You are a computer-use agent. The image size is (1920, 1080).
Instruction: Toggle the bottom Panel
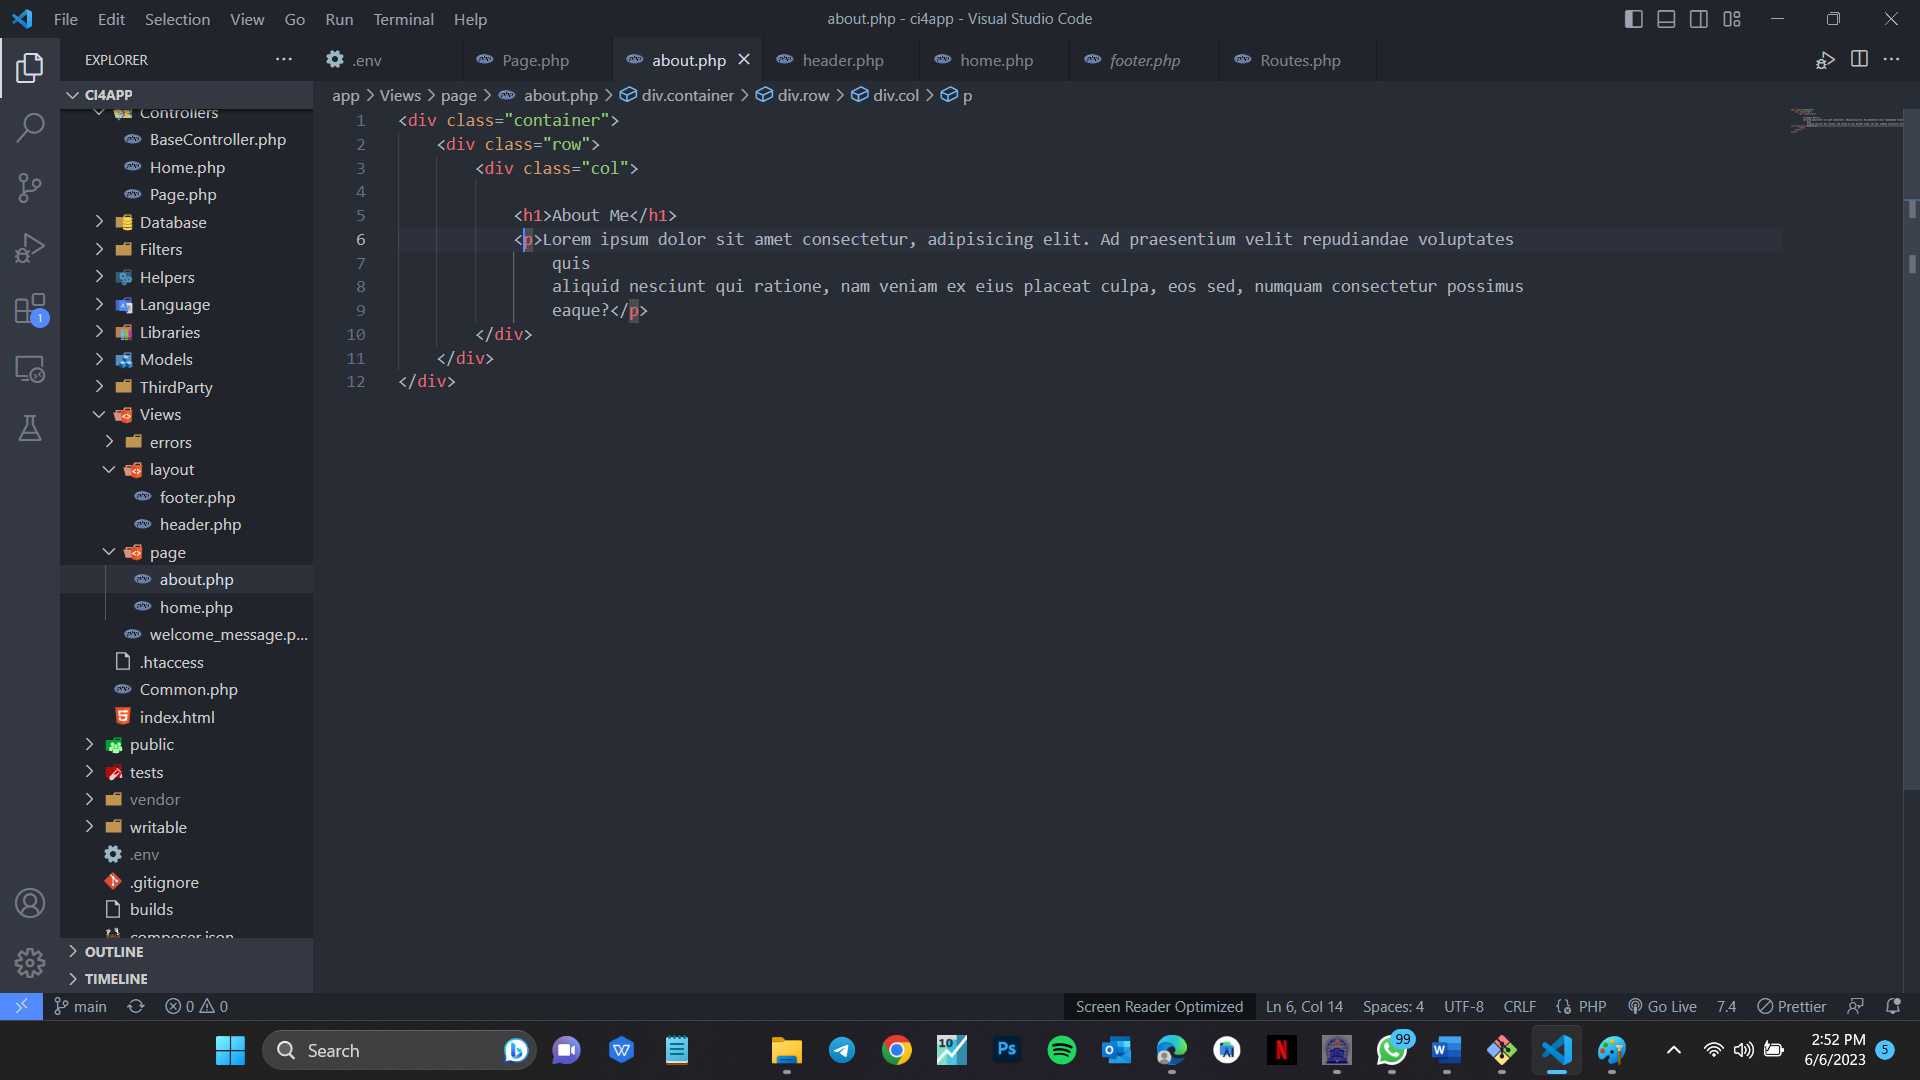[x=1665, y=18]
